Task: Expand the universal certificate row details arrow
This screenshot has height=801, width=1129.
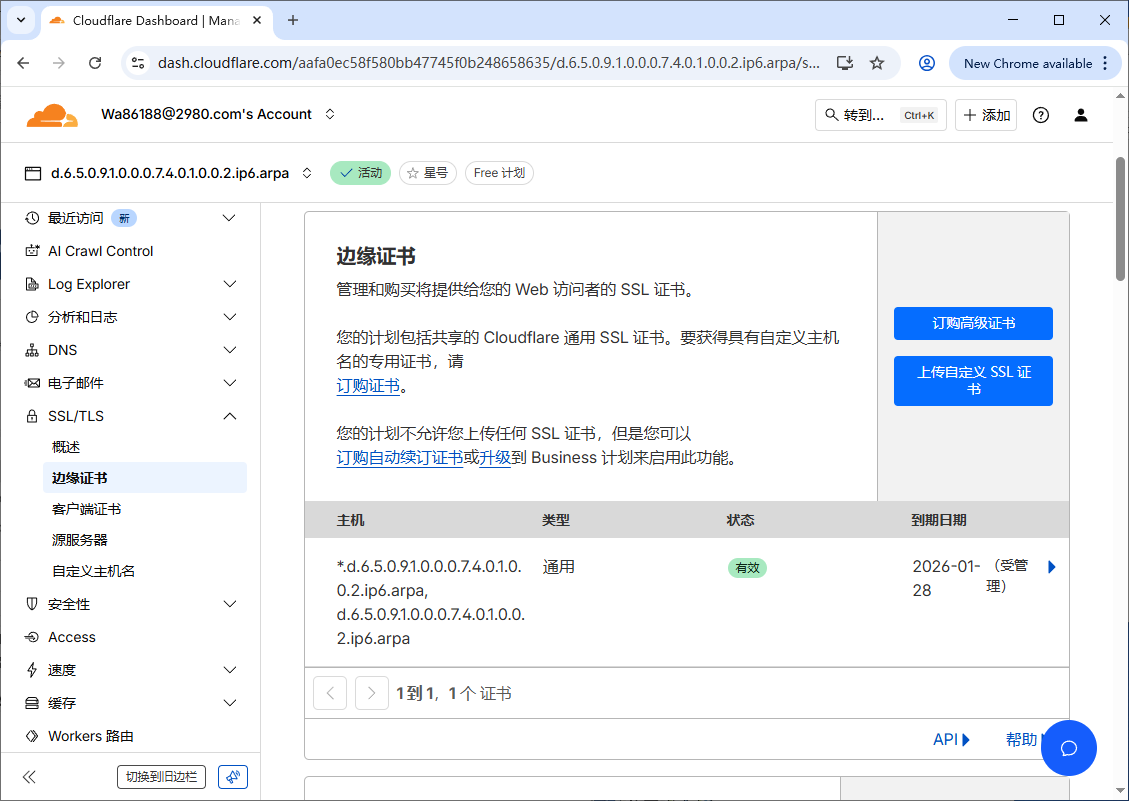Action: pyautogui.click(x=1051, y=566)
